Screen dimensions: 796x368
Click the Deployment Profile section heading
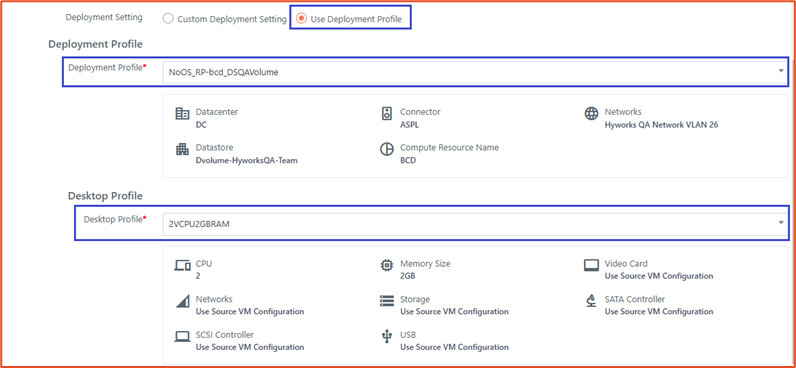(x=95, y=44)
